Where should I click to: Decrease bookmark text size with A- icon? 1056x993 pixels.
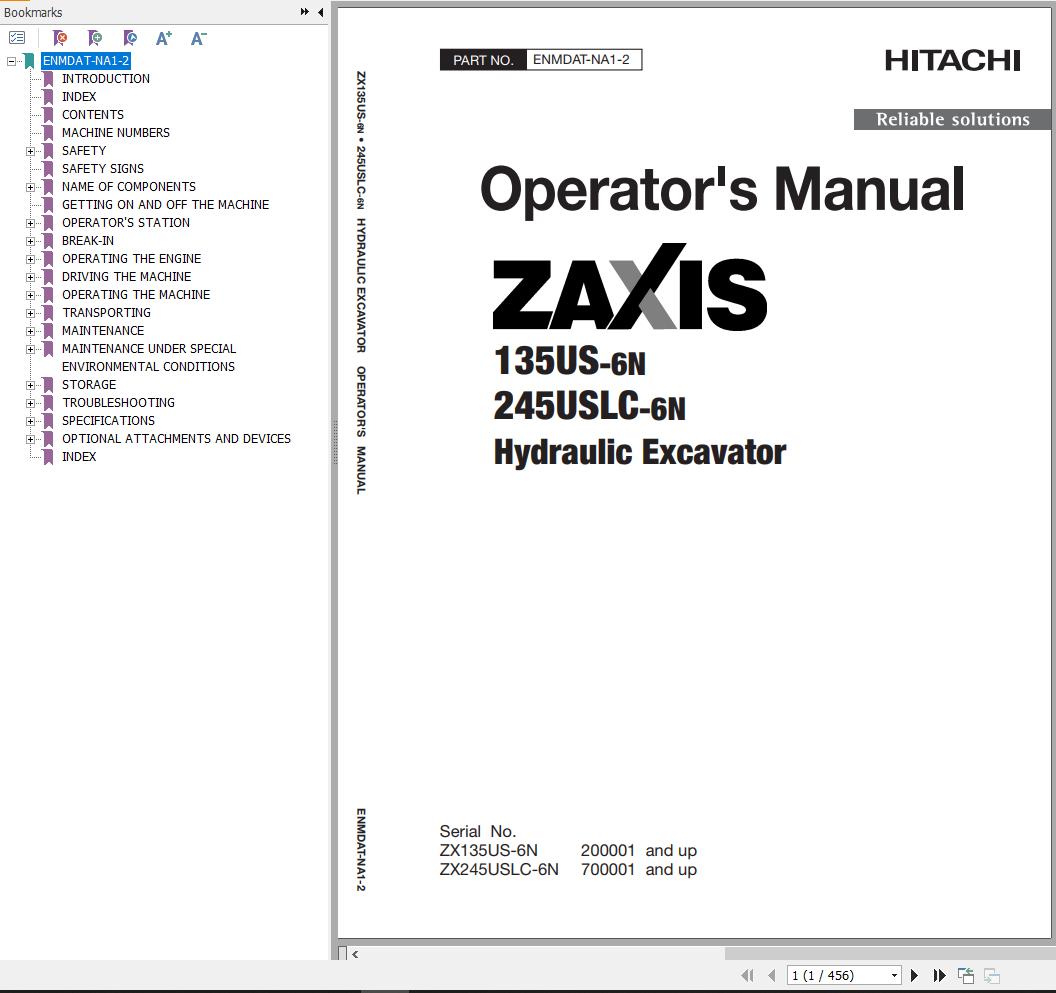pyautogui.click(x=199, y=38)
